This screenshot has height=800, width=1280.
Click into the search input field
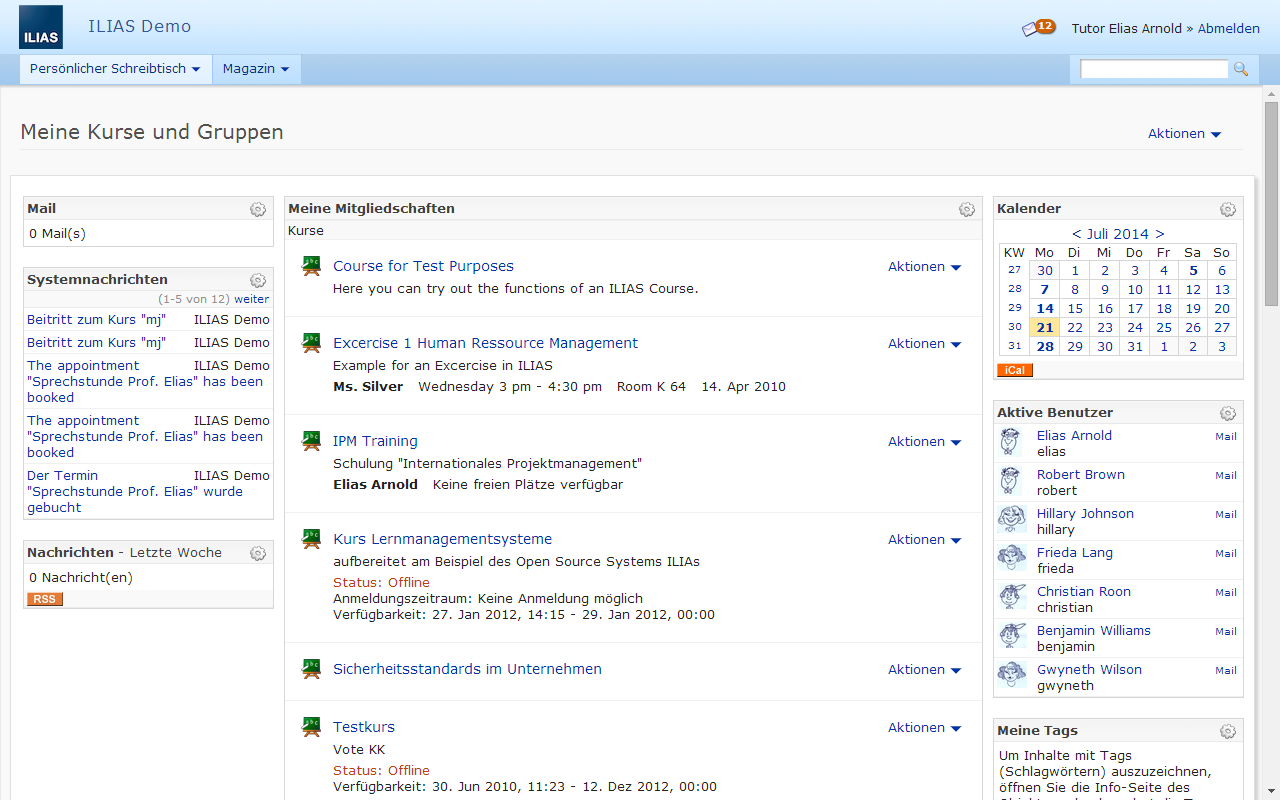point(1154,69)
